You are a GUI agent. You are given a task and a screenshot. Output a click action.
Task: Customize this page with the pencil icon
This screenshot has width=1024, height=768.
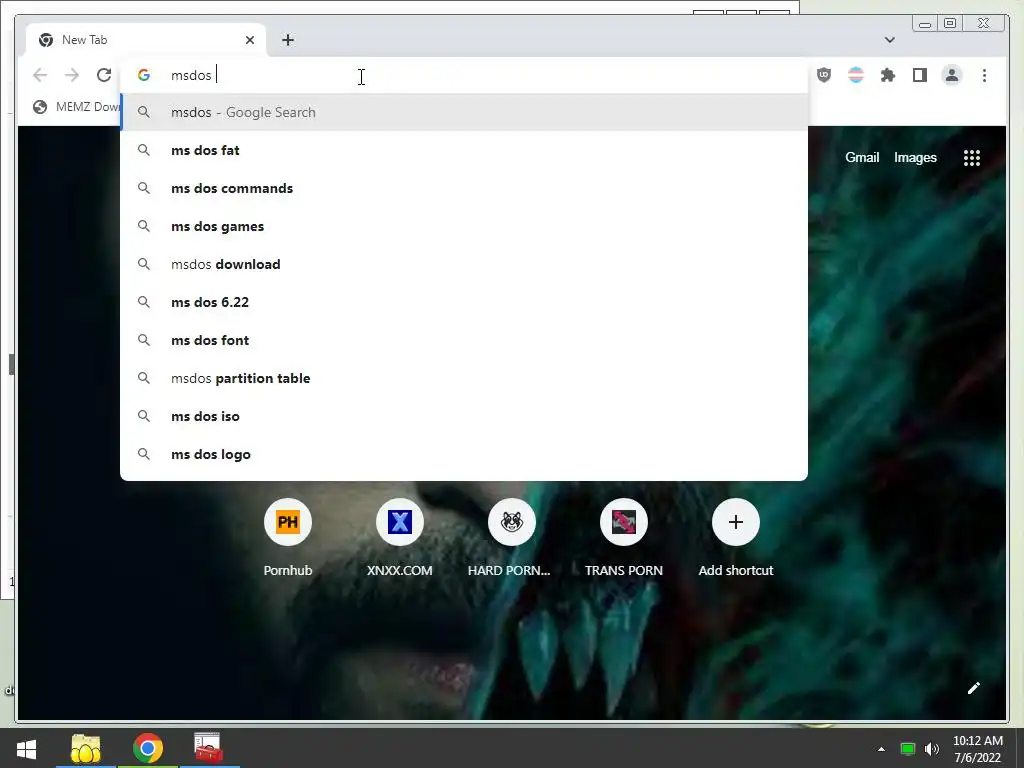click(974, 688)
